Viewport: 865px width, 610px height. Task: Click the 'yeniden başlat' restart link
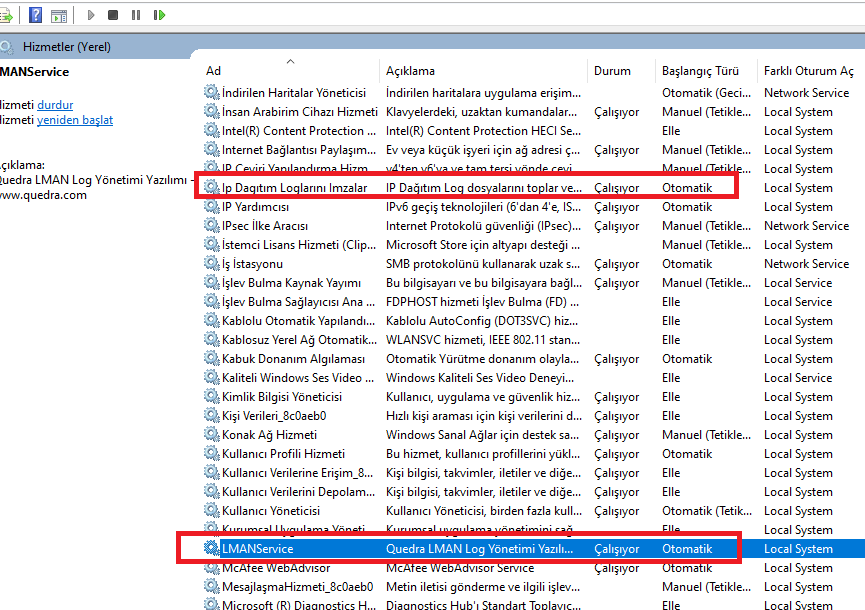75,120
